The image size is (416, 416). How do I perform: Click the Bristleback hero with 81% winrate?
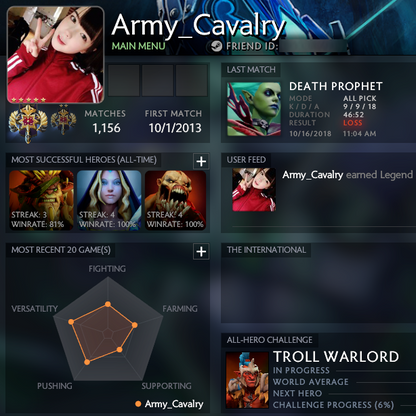41,200
